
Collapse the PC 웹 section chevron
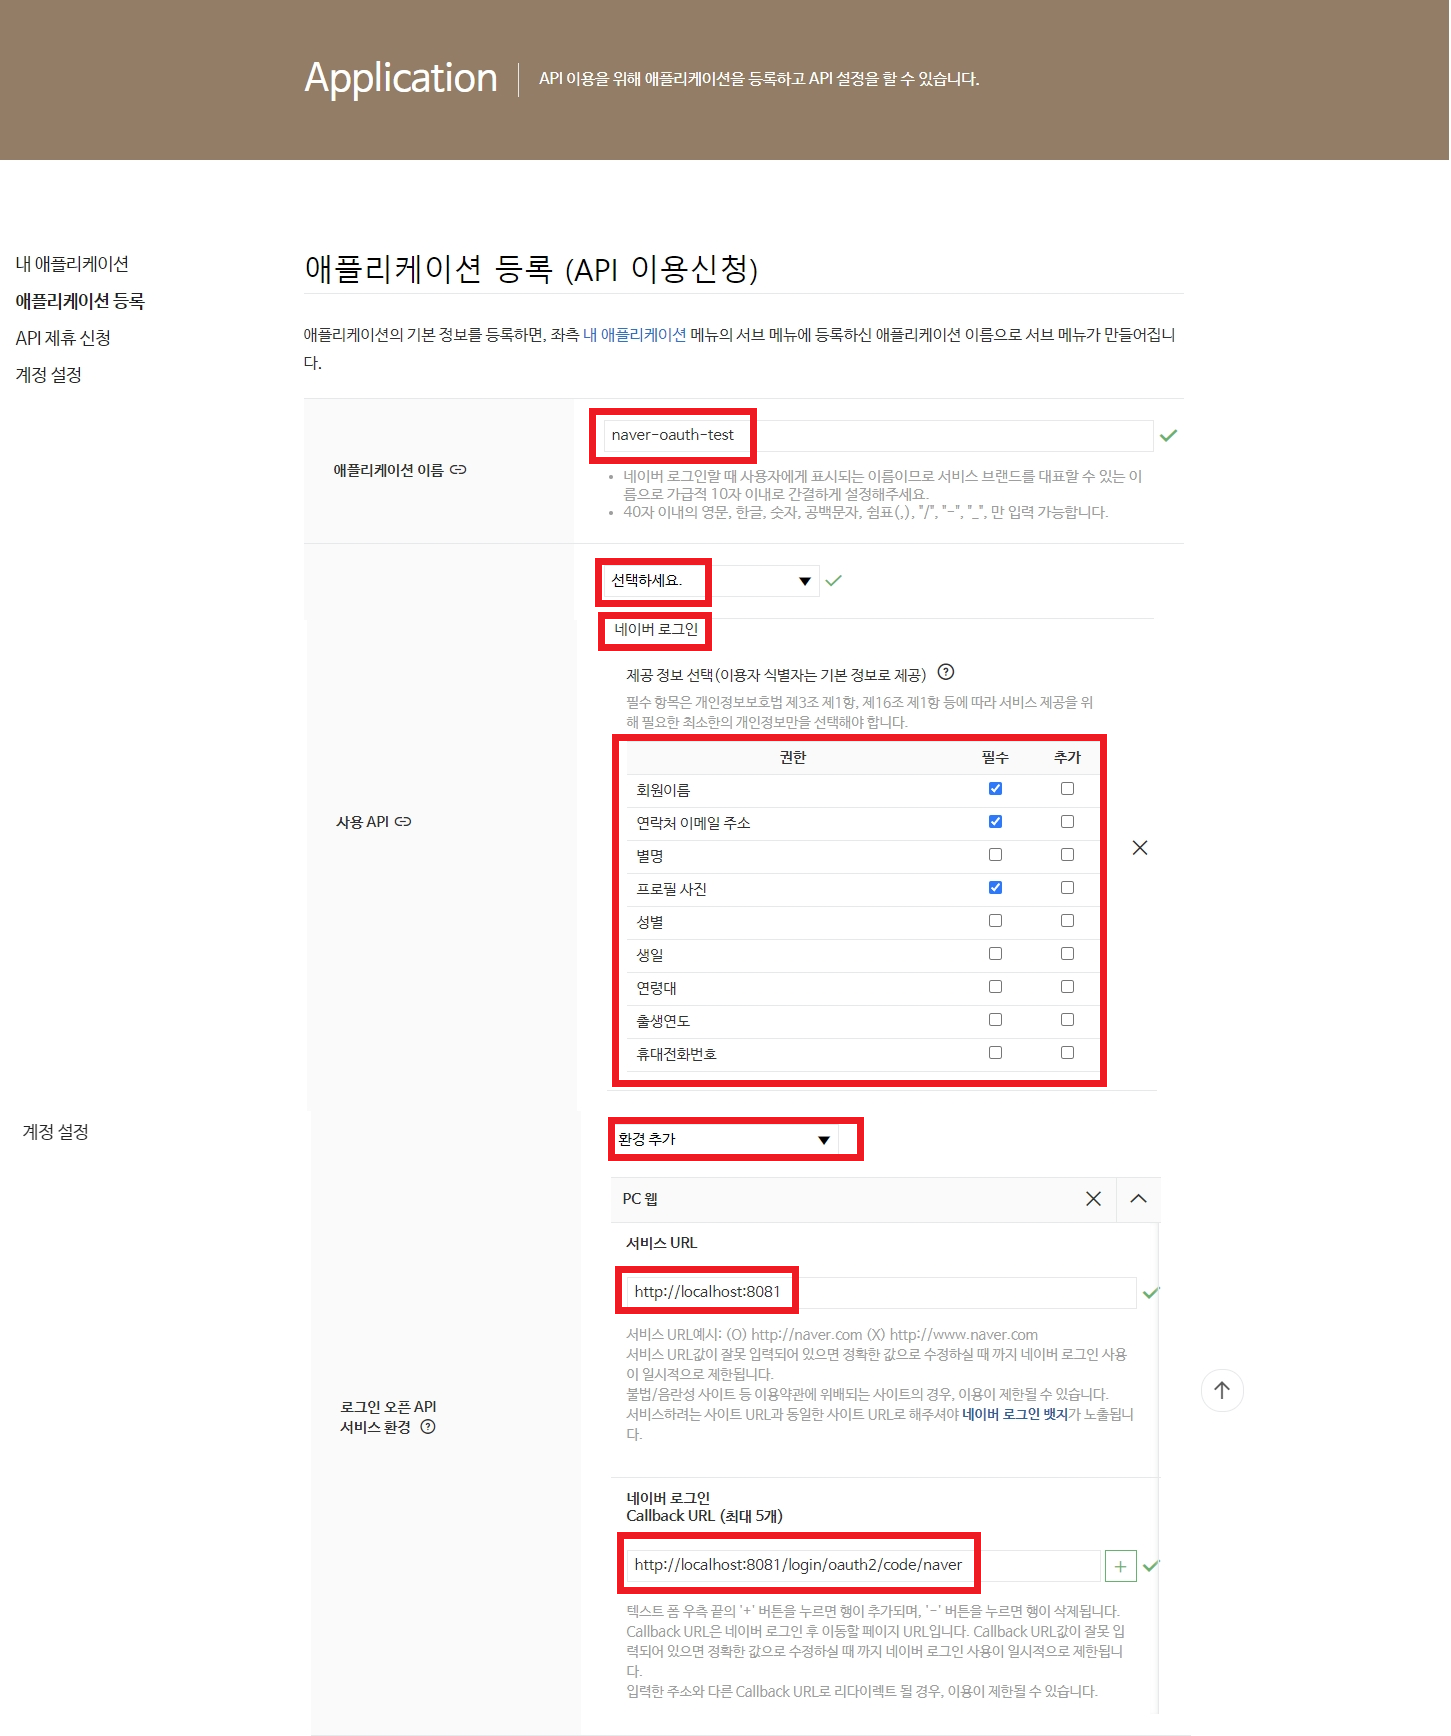(1138, 1199)
